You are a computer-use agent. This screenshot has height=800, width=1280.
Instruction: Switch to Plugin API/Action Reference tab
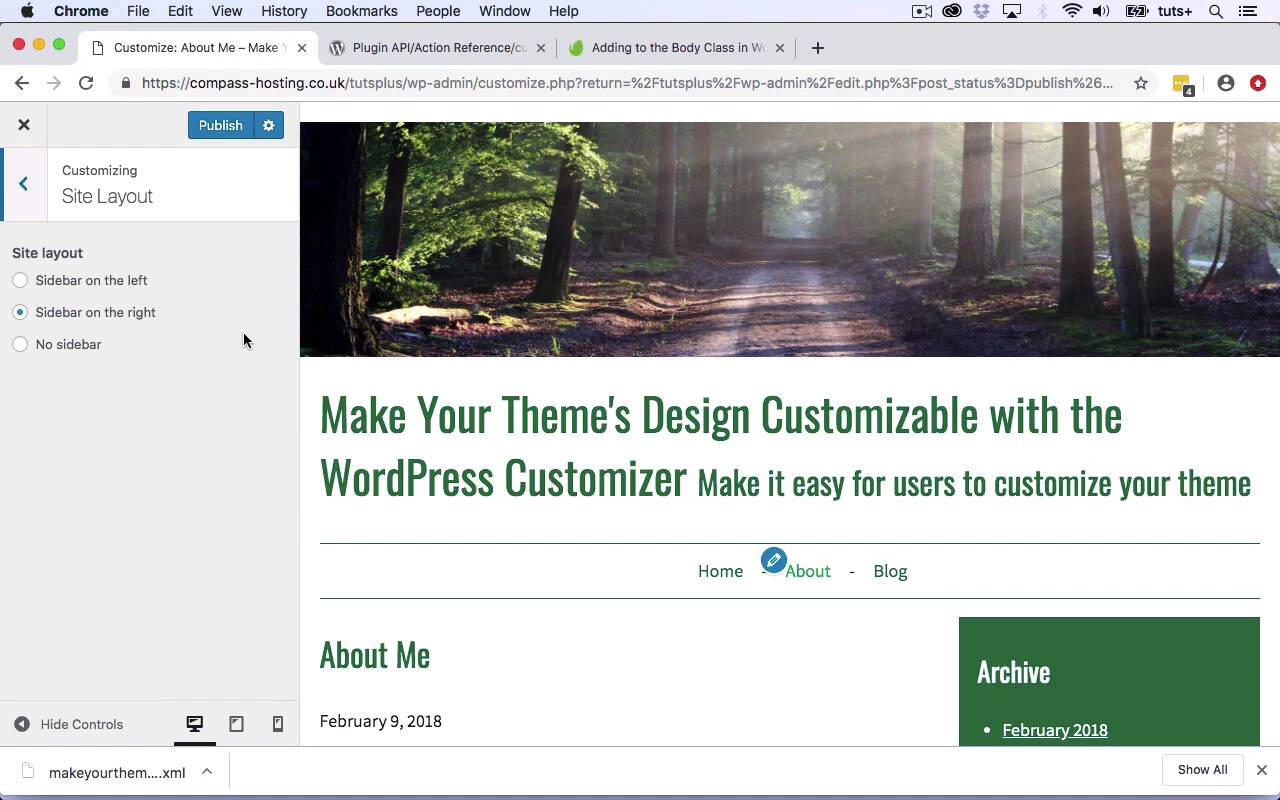[x=438, y=47]
